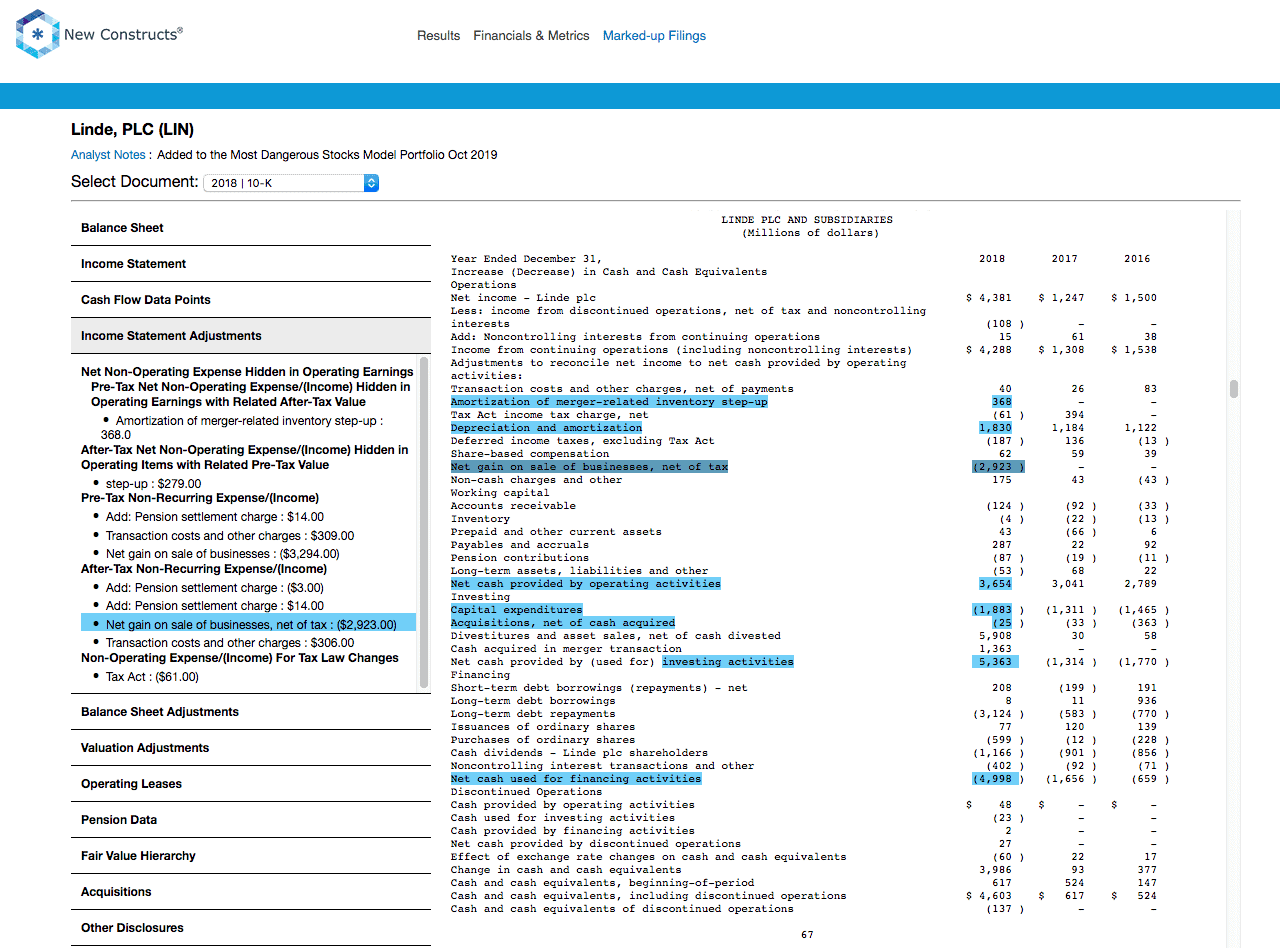
Task: Open the Financials & Metrics menu
Action: coord(531,35)
